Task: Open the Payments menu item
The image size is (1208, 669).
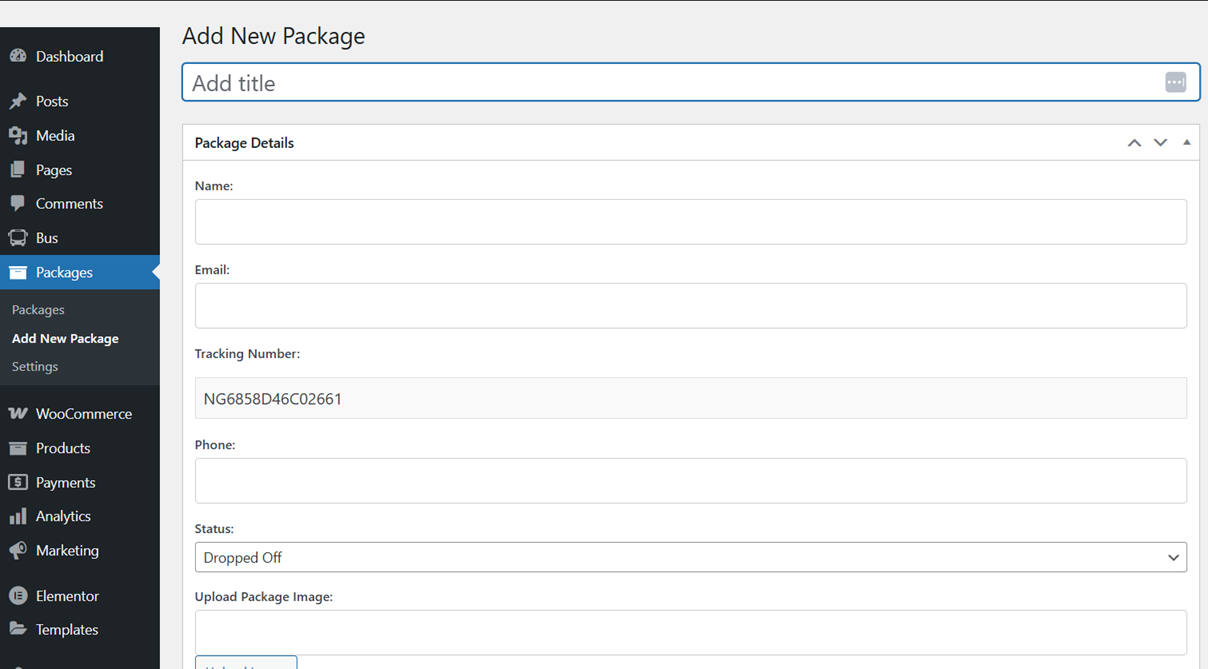Action: (65, 483)
